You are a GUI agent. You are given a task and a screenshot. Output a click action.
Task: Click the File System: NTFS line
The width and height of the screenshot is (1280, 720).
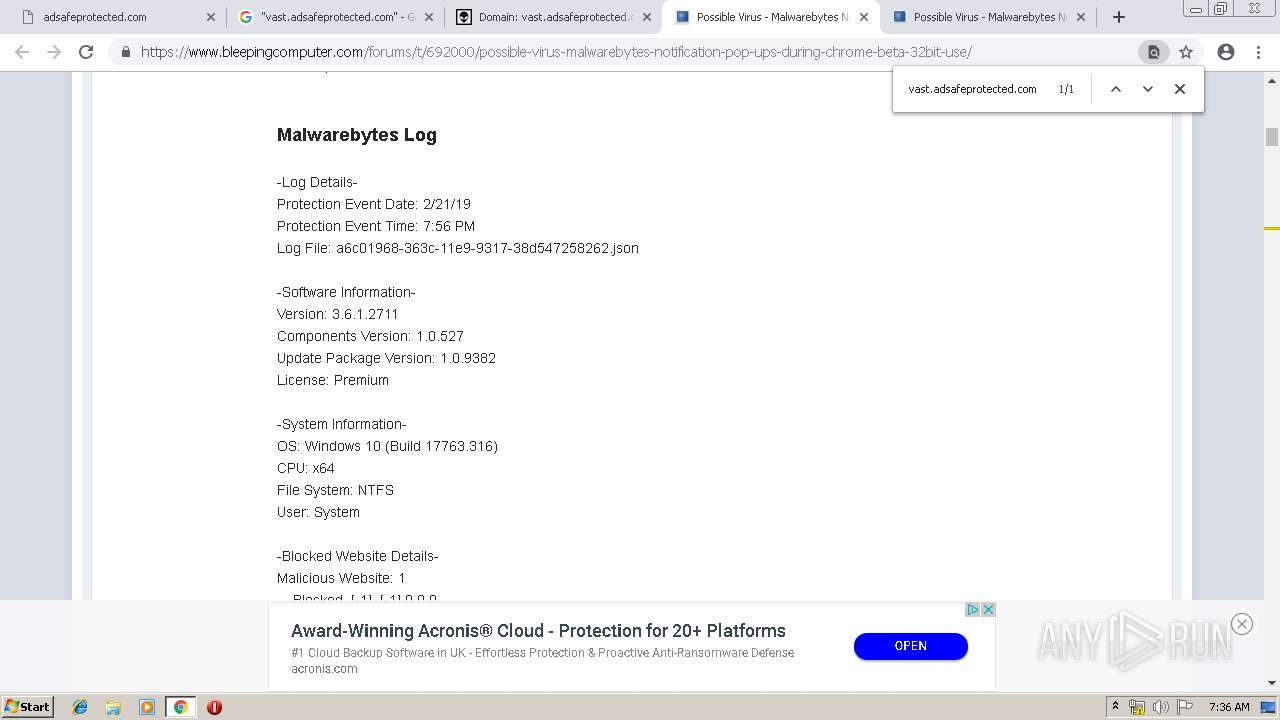(x=335, y=490)
